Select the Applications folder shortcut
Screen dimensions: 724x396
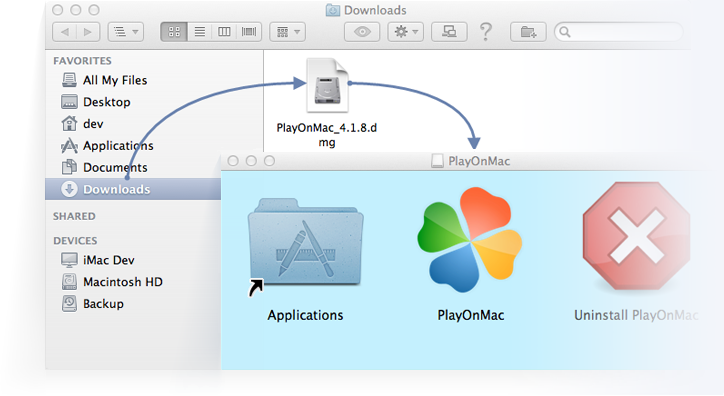[305, 244]
